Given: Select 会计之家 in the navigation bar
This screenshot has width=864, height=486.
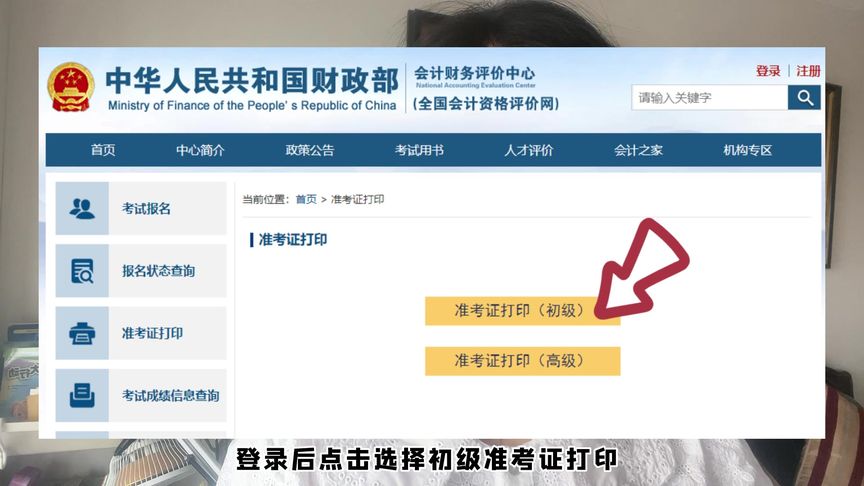Looking at the screenshot, I should point(638,150).
